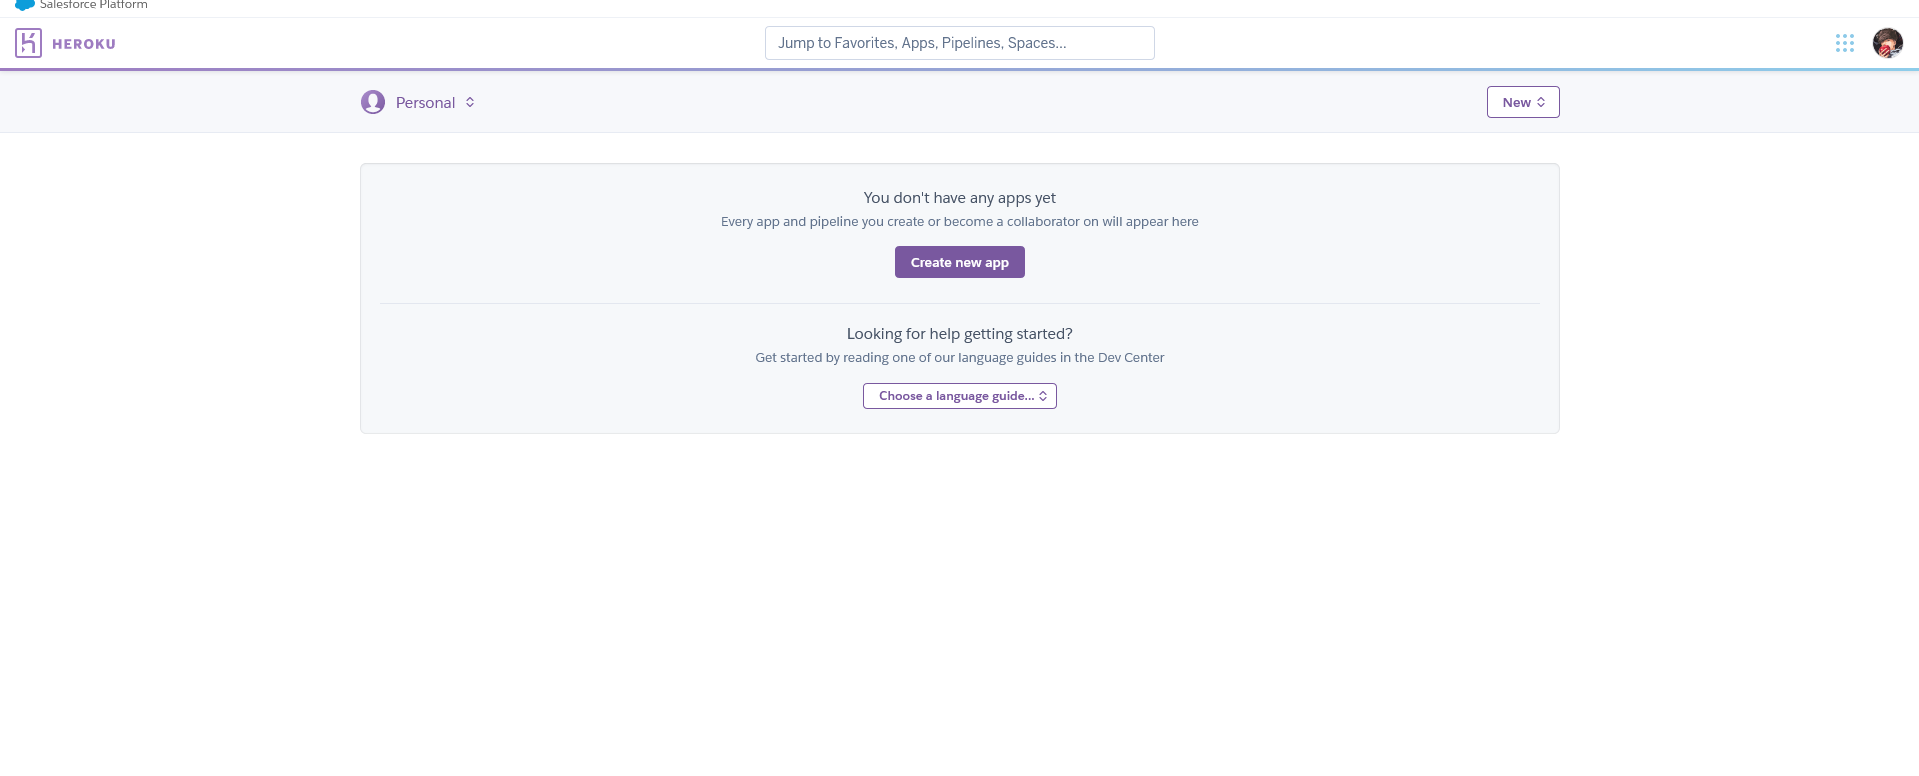Open the New dropdown button
The image size is (1919, 776).
1523,102
